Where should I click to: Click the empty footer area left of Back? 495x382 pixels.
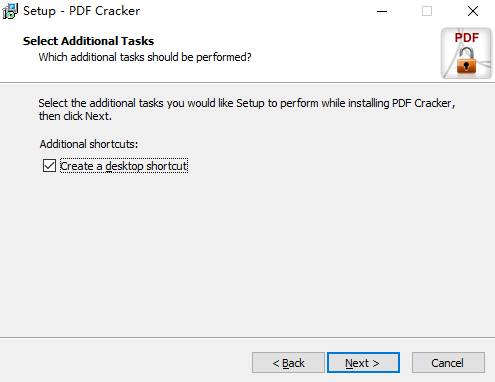click(x=125, y=362)
